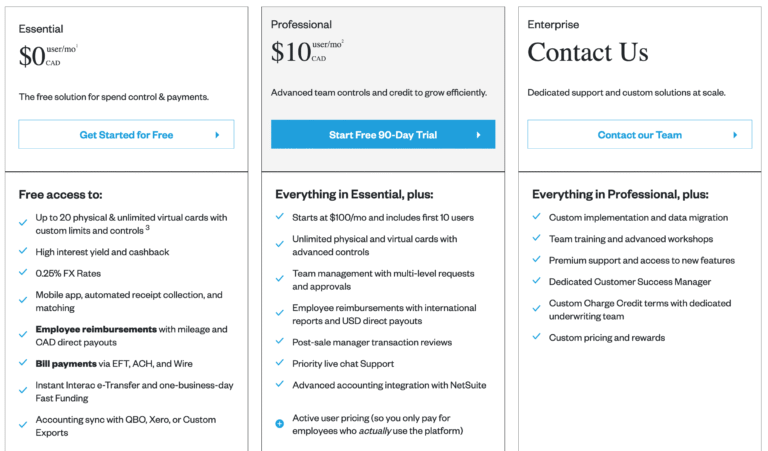Start the Free 90-Day Trial
The image size is (768, 451).
382,135
